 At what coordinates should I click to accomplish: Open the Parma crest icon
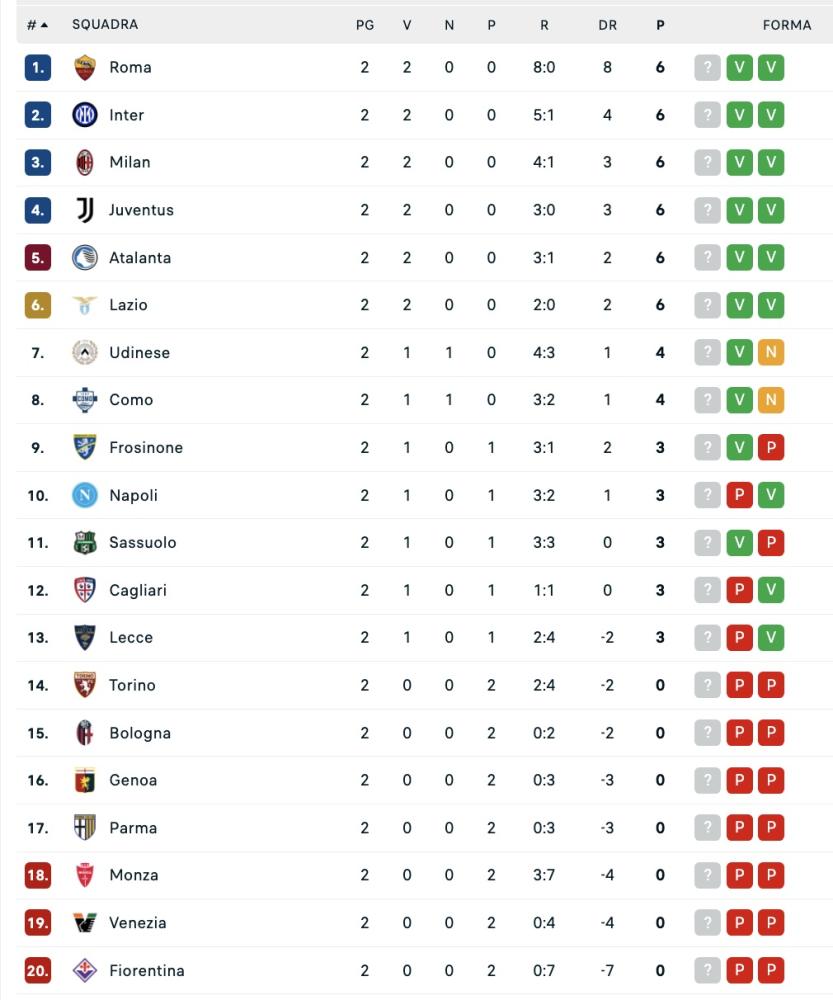click(x=85, y=827)
